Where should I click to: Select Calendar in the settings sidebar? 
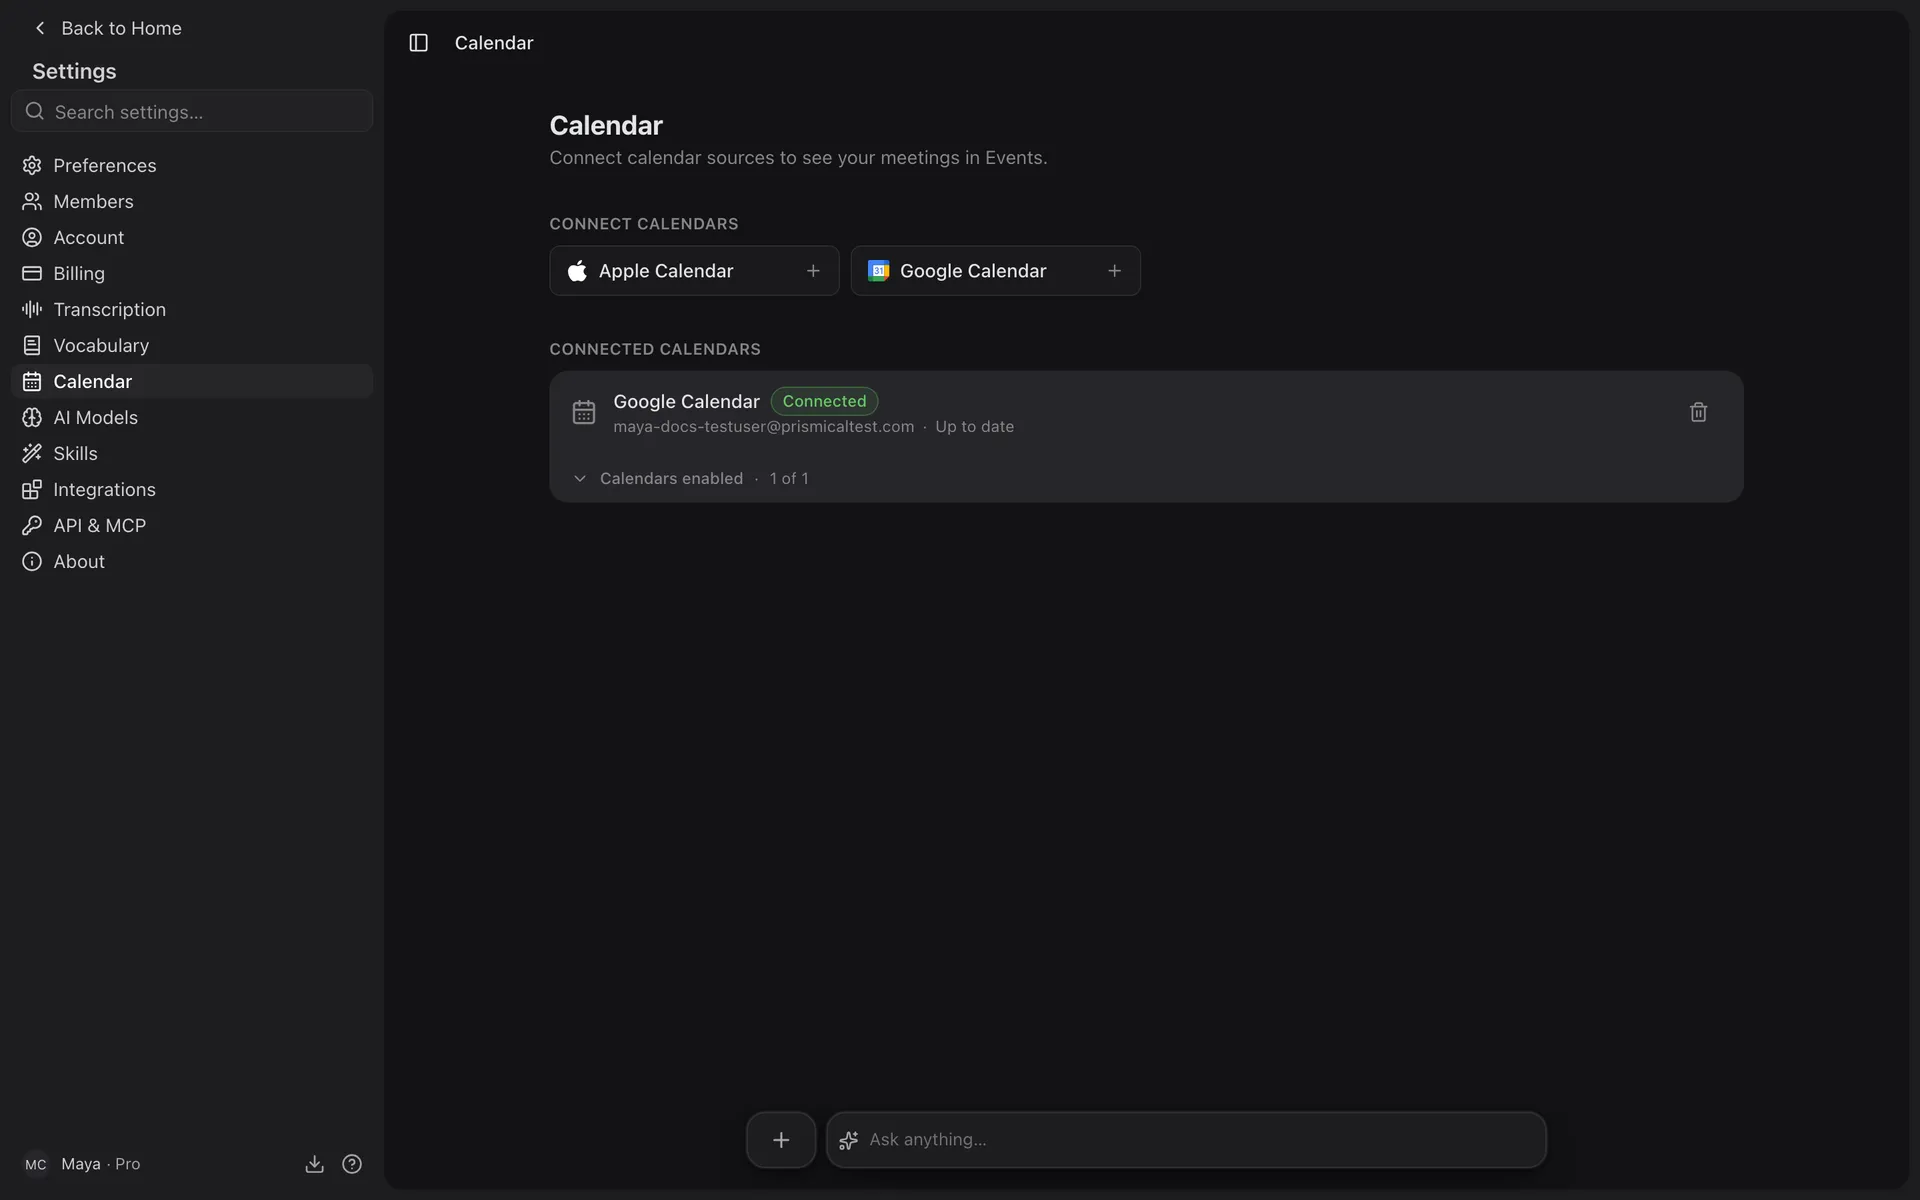192,381
